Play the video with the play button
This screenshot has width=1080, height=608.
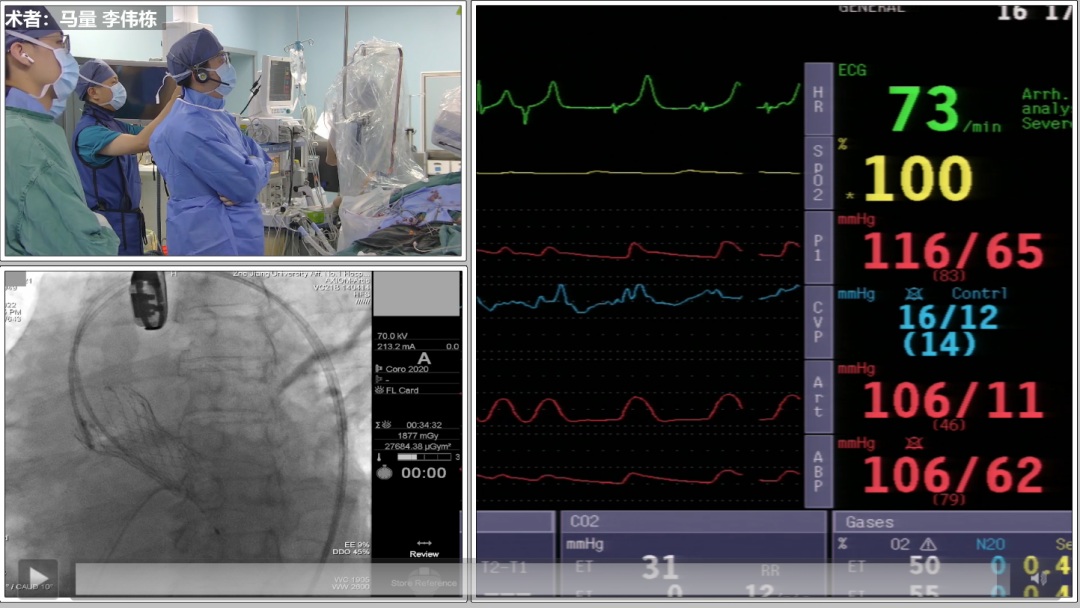point(38,578)
